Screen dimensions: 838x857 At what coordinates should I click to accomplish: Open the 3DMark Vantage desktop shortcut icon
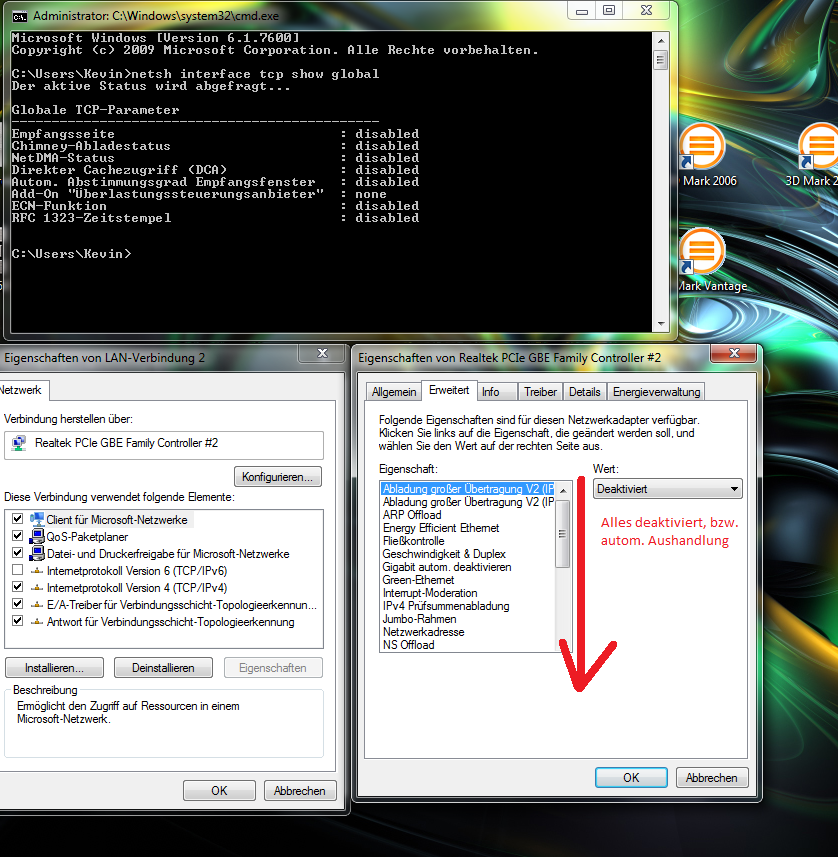click(x=702, y=251)
